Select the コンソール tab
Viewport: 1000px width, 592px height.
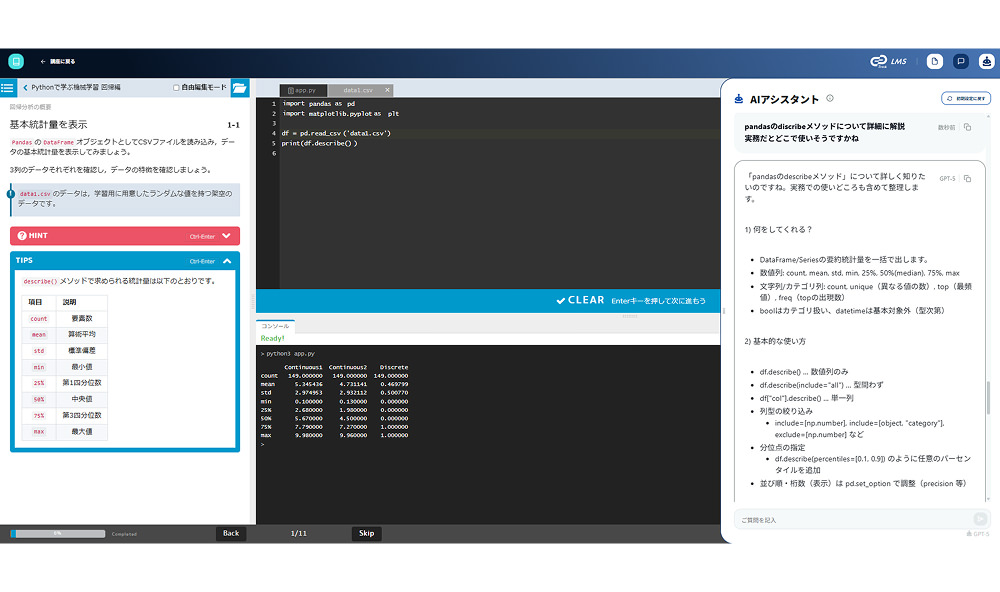click(275, 326)
